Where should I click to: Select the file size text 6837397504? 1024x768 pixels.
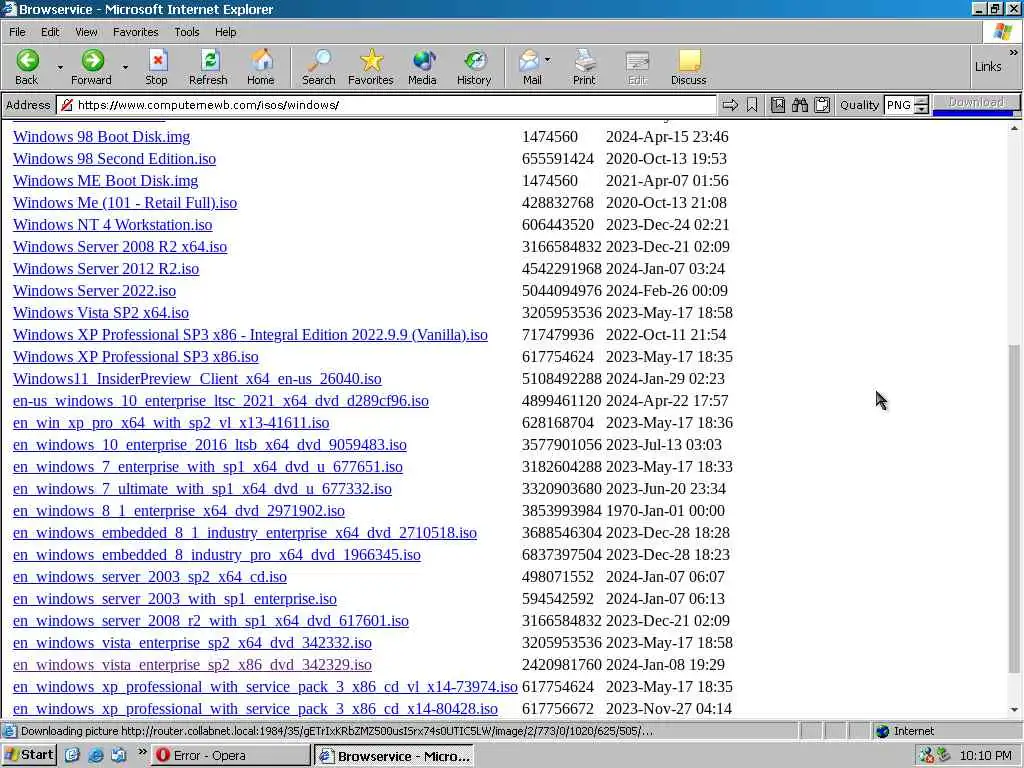[x=562, y=555]
